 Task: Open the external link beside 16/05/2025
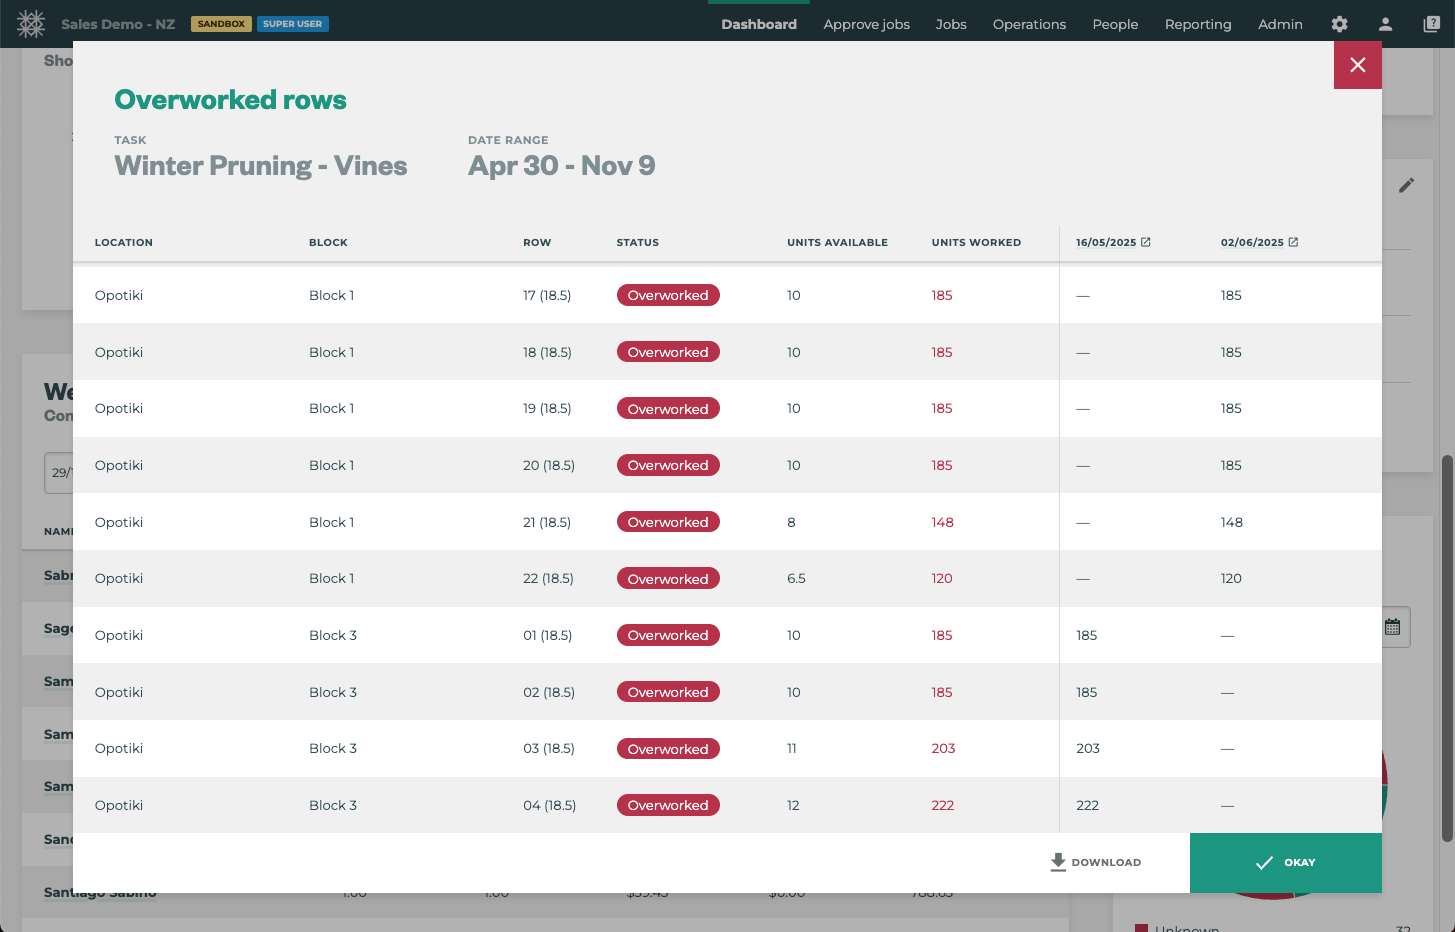click(x=1146, y=241)
